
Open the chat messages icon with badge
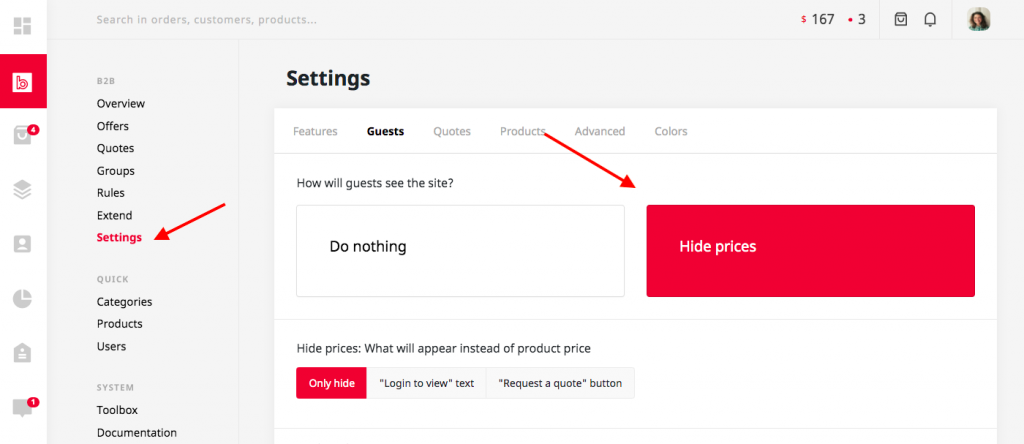(x=23, y=407)
